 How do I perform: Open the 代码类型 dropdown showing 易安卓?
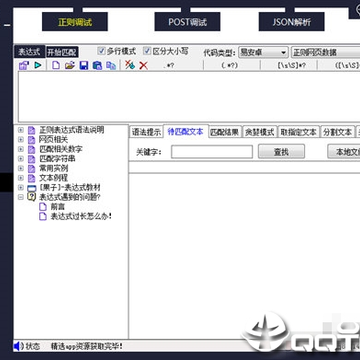(x=263, y=52)
